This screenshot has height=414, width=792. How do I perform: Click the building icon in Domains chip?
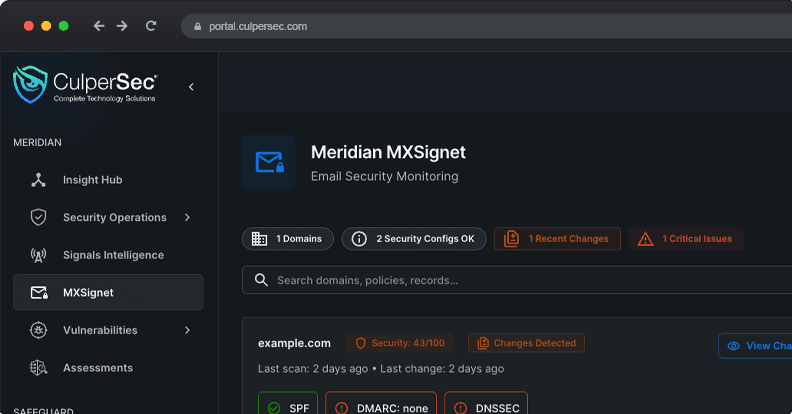click(260, 239)
